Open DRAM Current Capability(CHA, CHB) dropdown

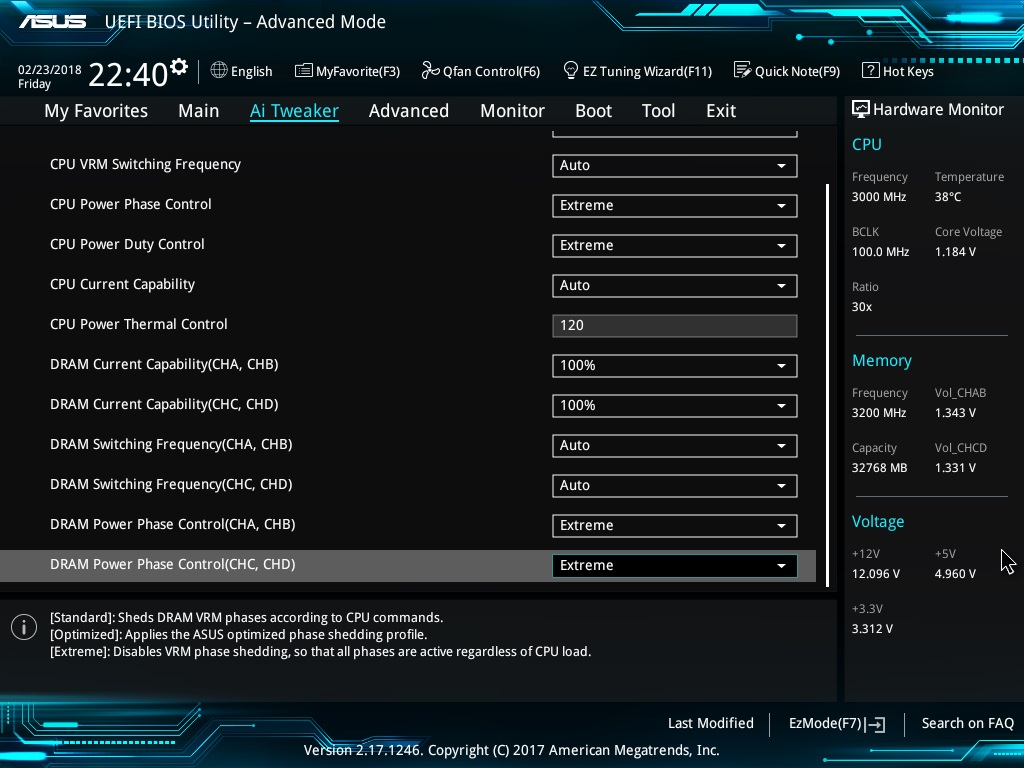pos(675,365)
